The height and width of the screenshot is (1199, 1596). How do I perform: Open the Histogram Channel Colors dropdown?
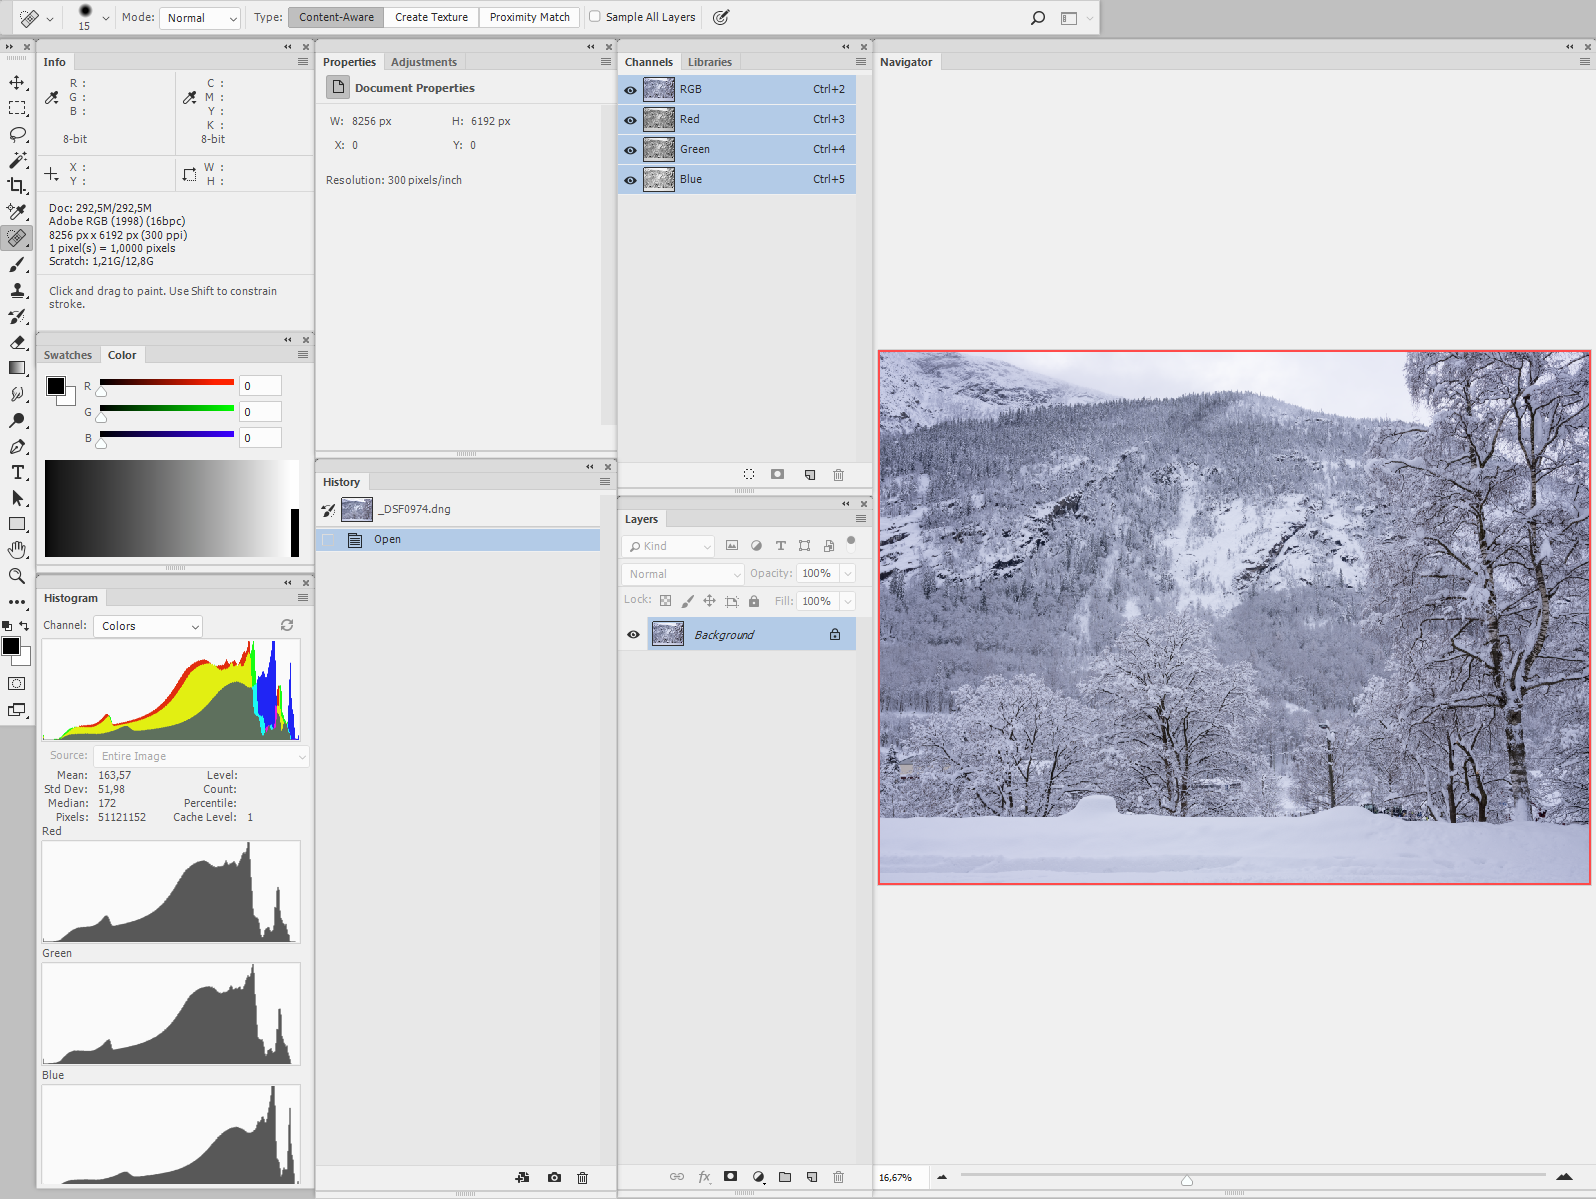click(x=148, y=626)
